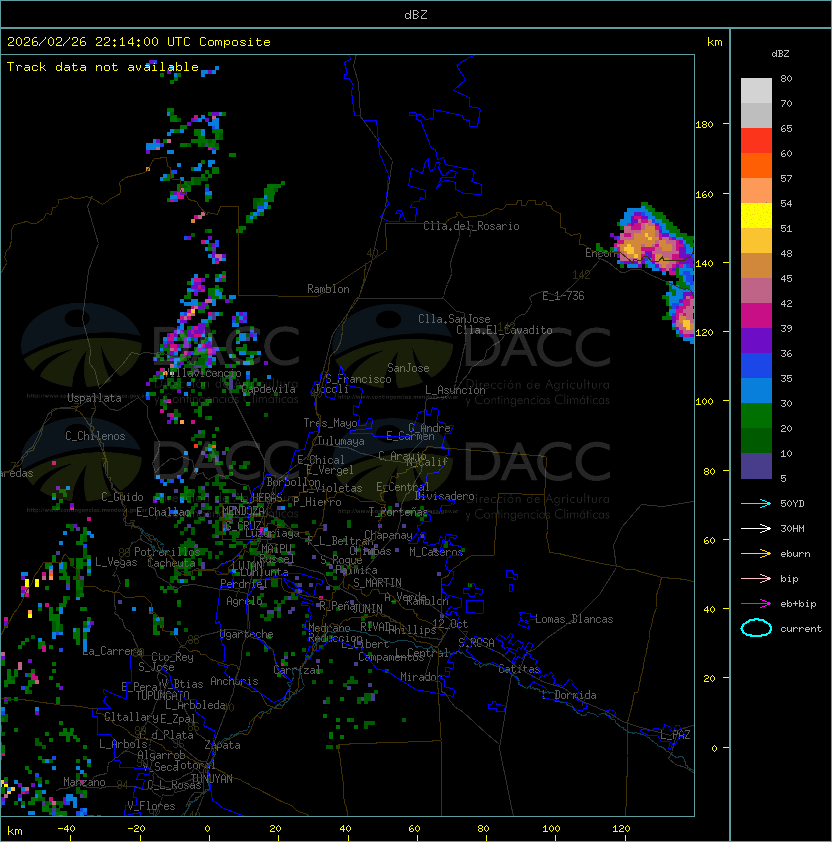Click the 'Villavicencio' map label
The height and width of the screenshot is (842, 832).
coord(204,373)
